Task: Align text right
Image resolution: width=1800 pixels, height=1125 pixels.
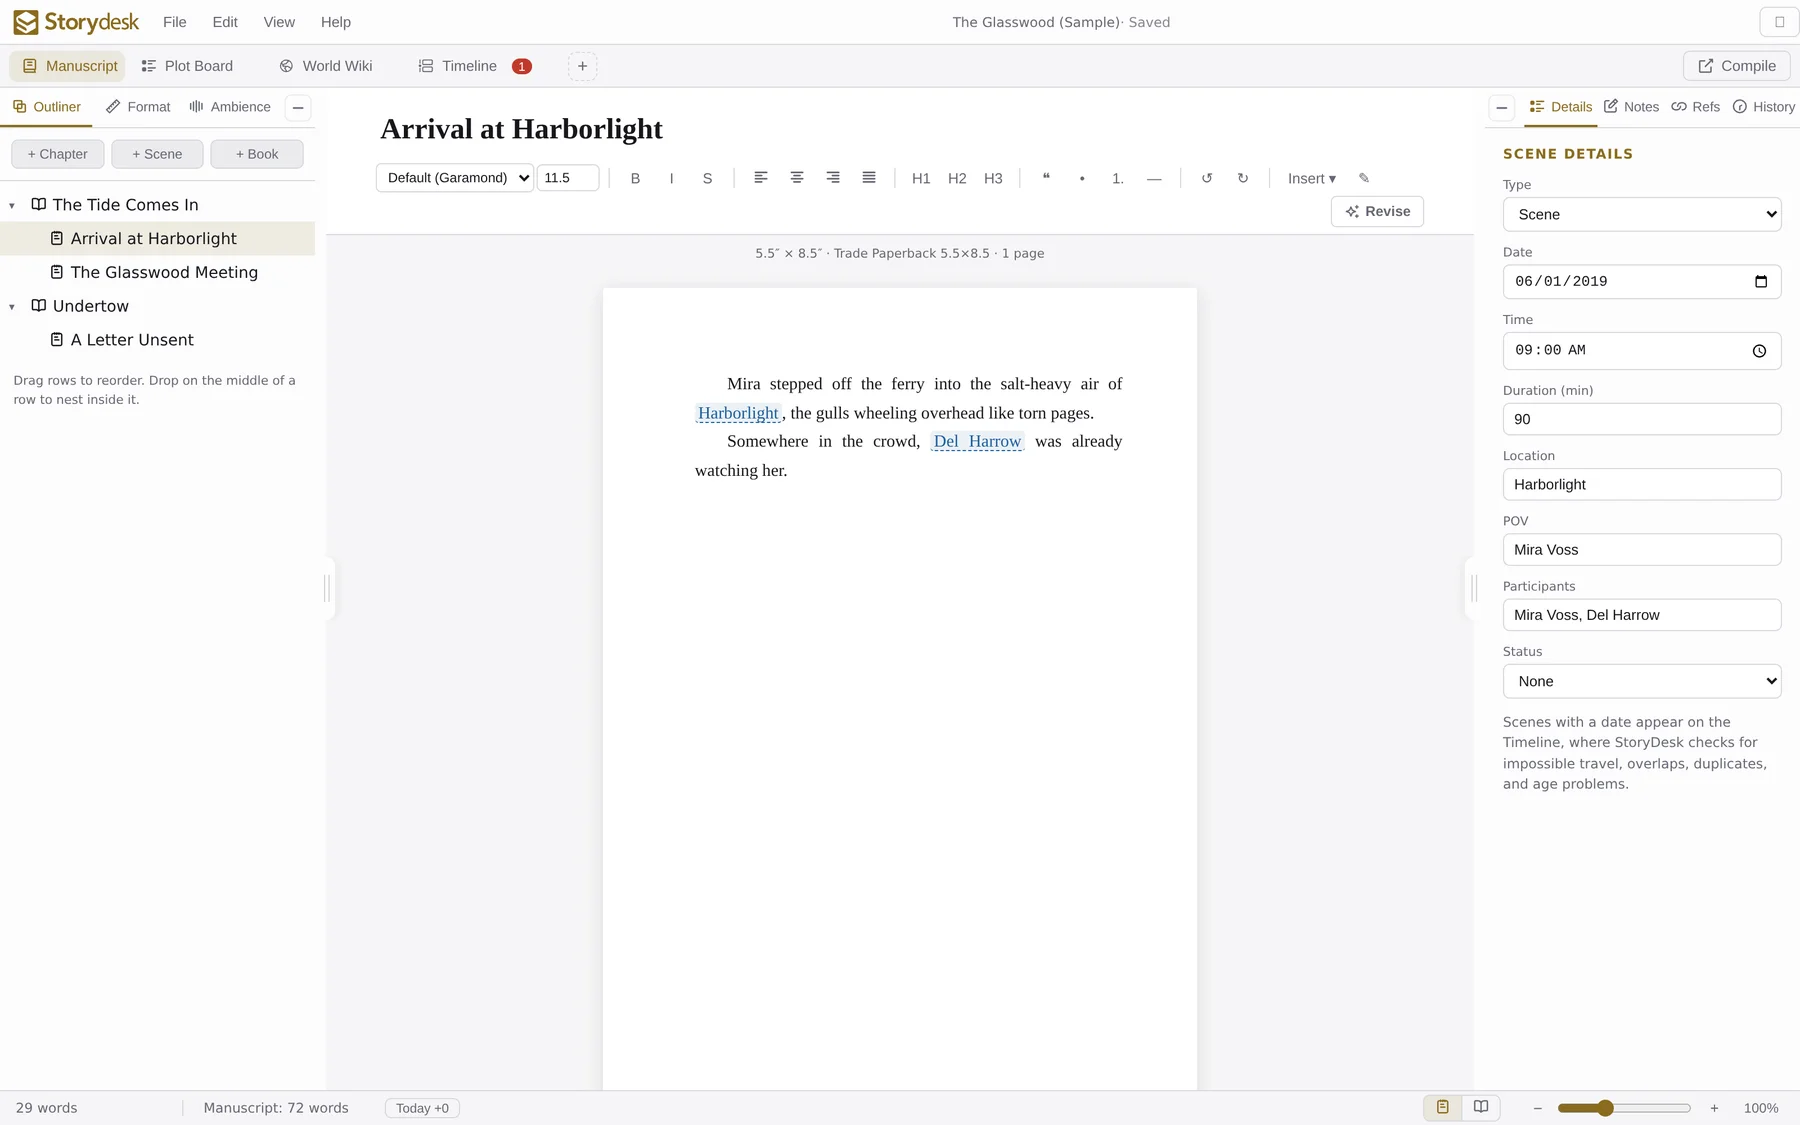Action: (833, 178)
